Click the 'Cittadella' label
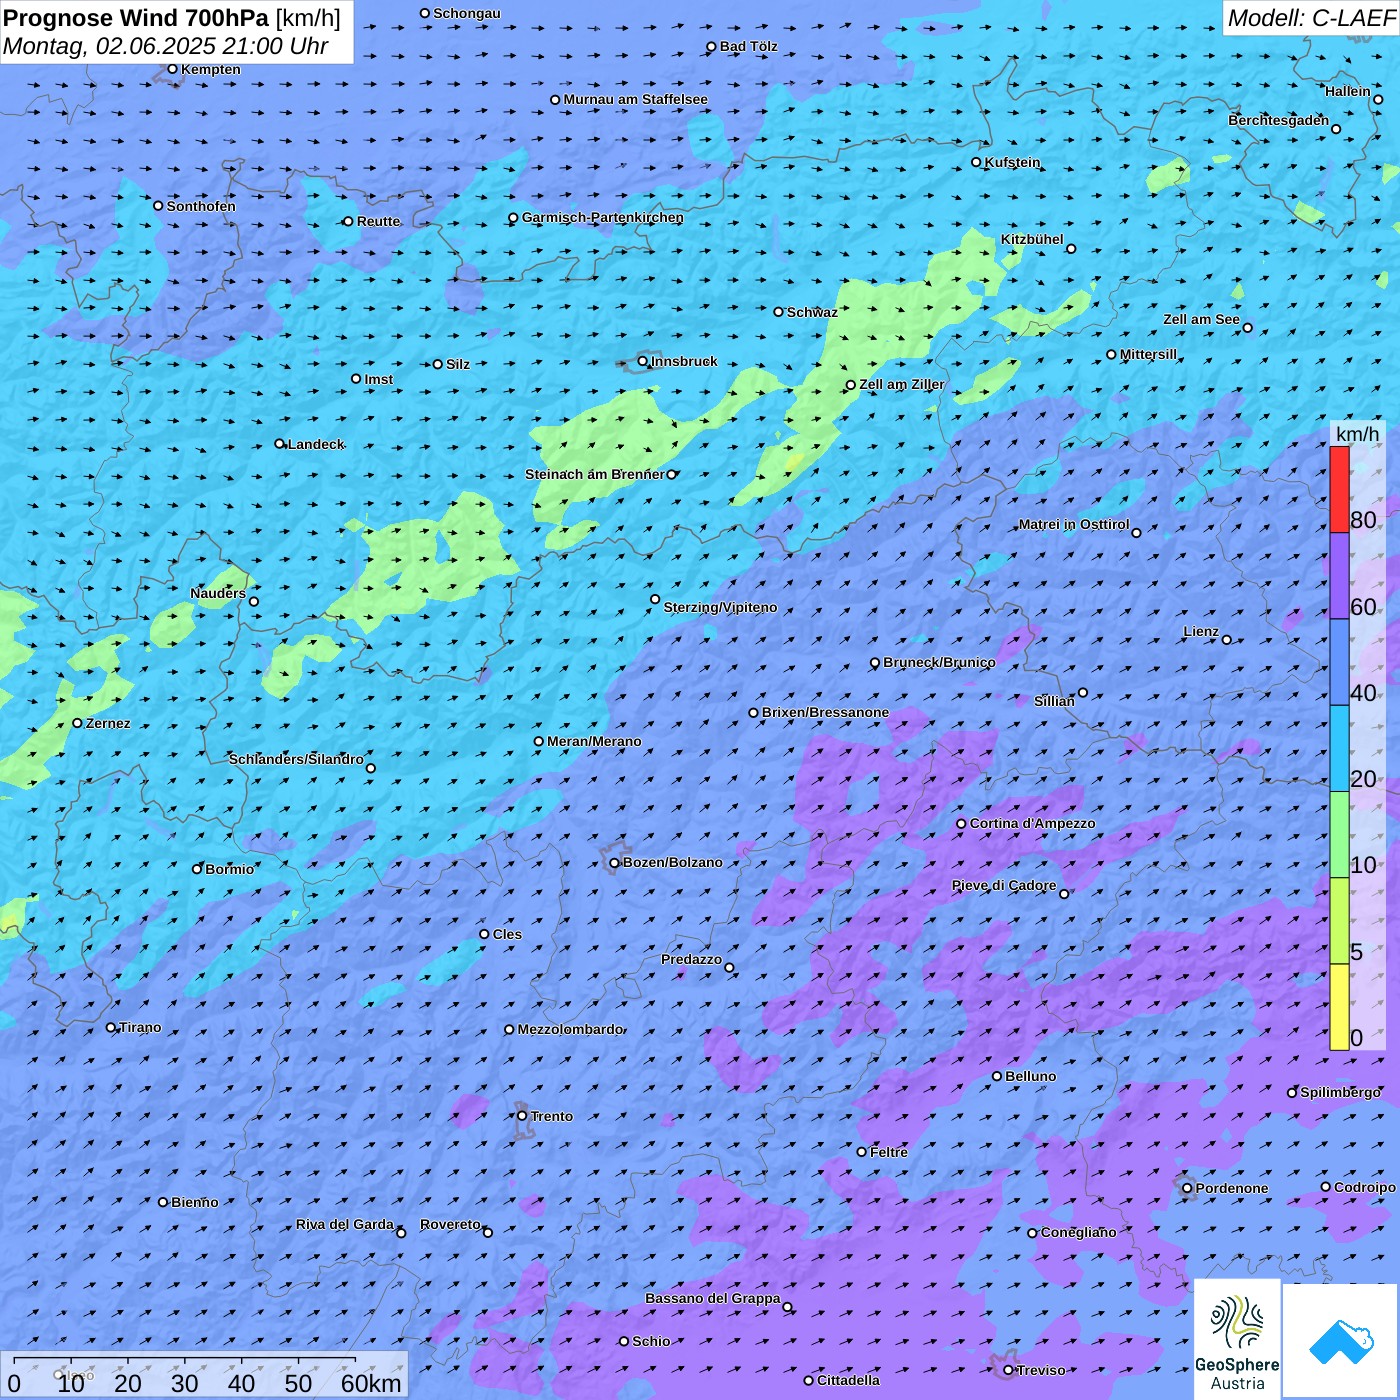The height and width of the screenshot is (1400, 1400). [848, 1380]
